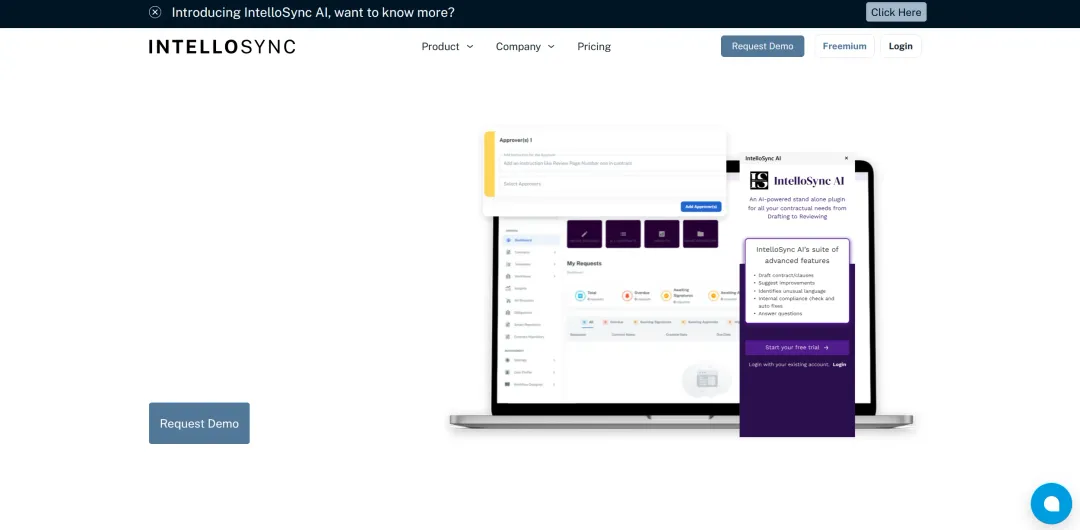Close the IntelloSync AI plugin panel

pos(847,158)
